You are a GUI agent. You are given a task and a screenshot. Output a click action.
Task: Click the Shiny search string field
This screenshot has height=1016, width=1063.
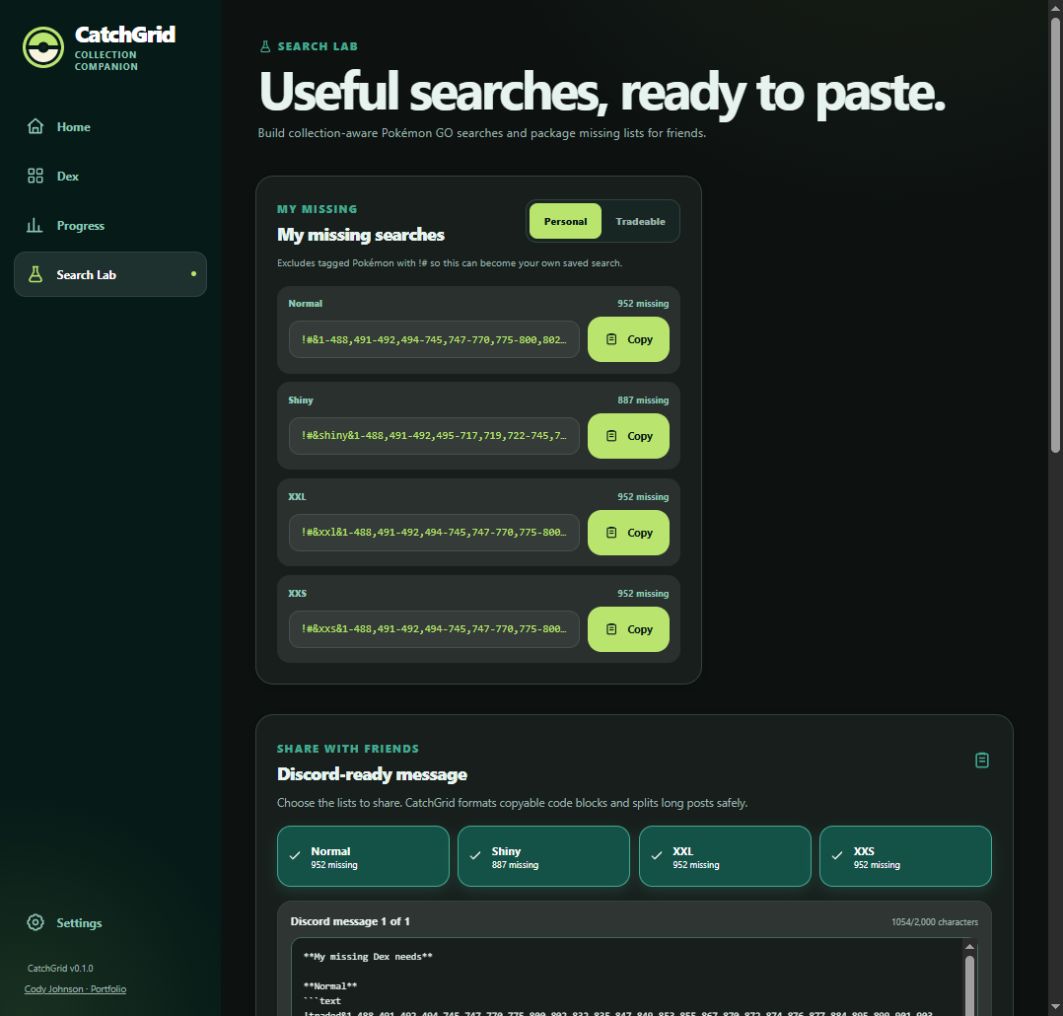(434, 436)
